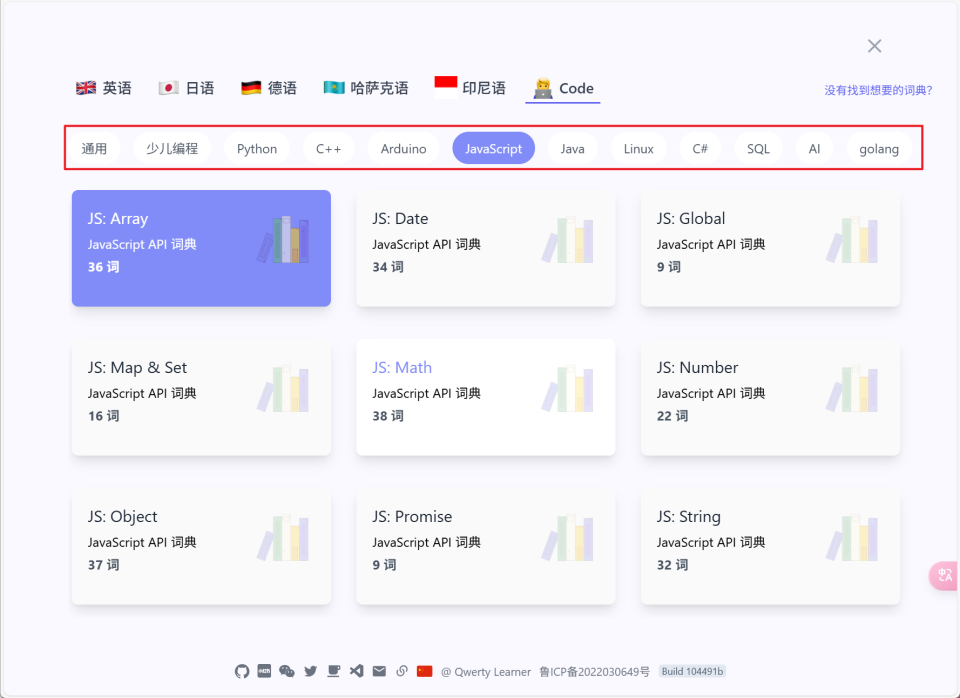The height and width of the screenshot is (698, 960).
Task: Click the WeChat icon in the footer
Action: [x=287, y=671]
